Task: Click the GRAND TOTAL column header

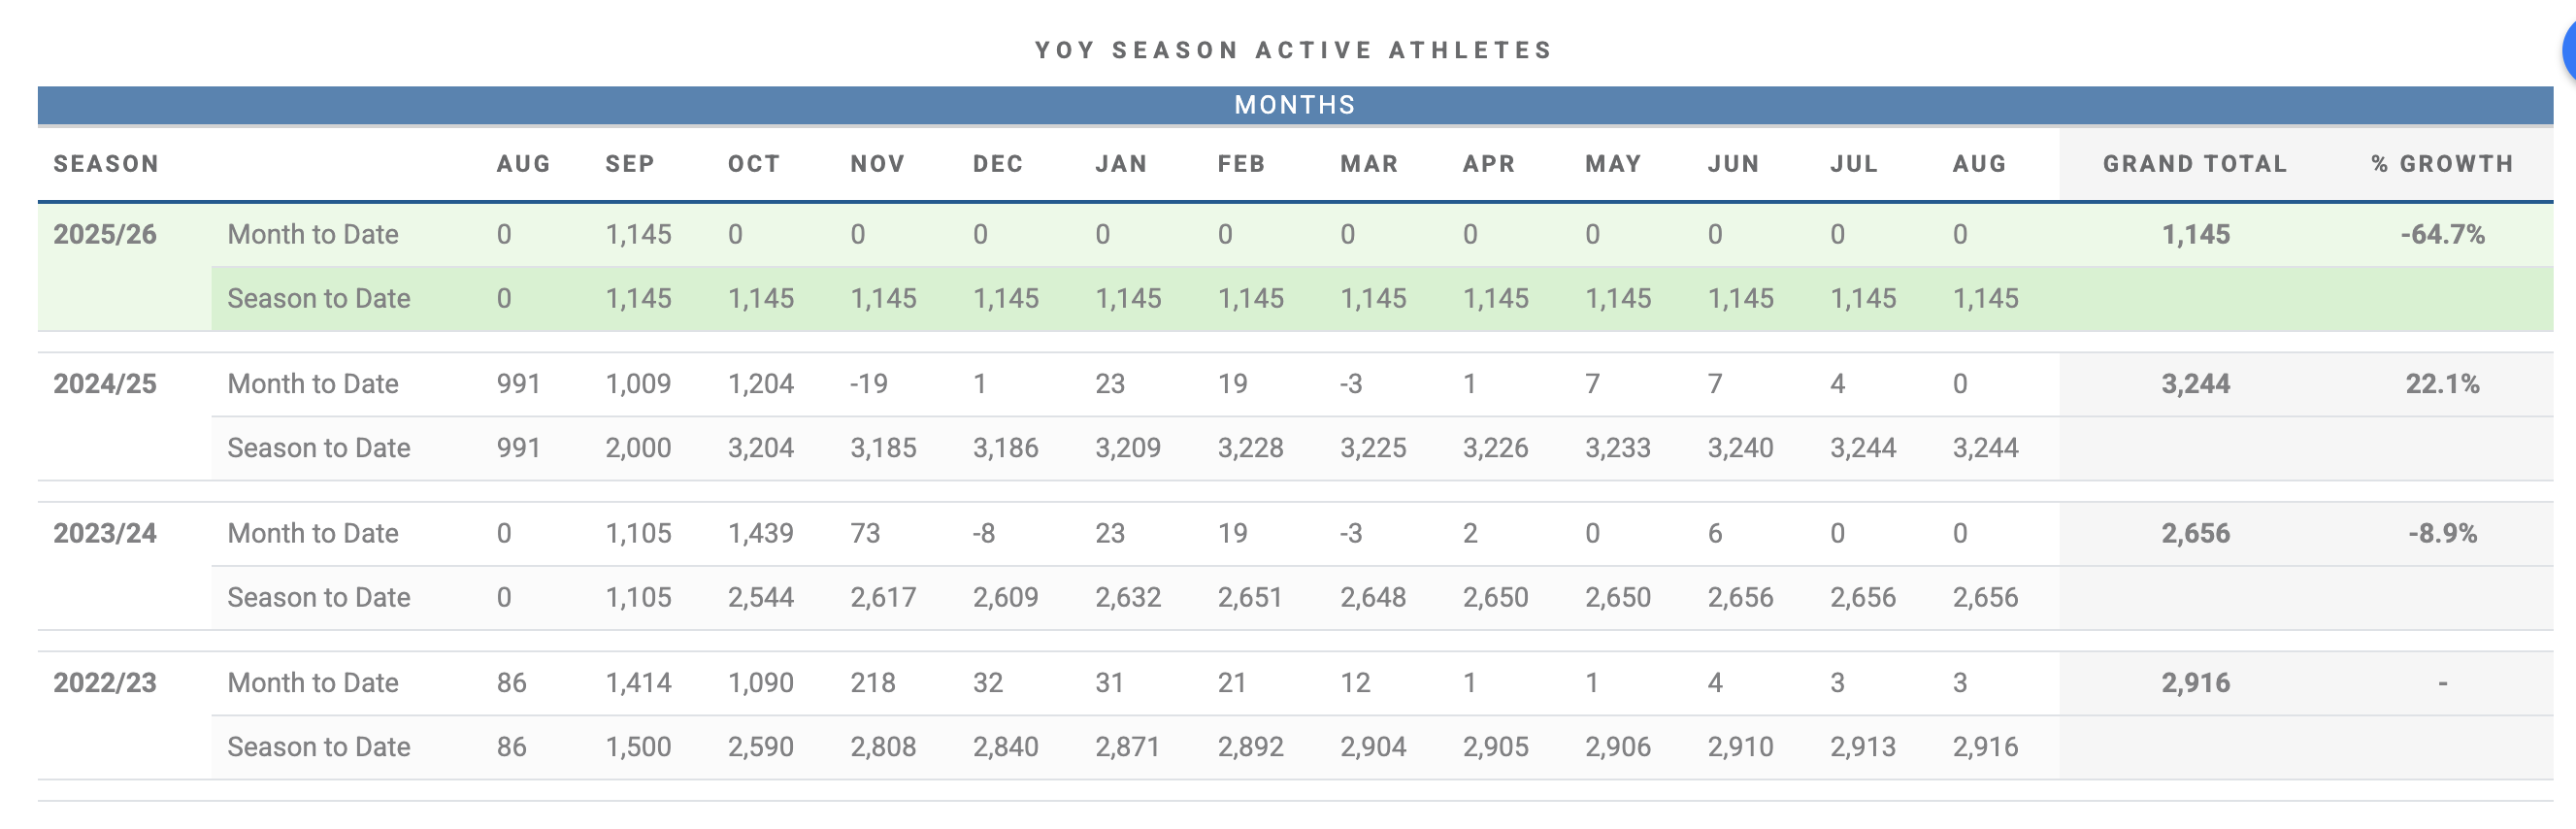Action: point(2195,164)
